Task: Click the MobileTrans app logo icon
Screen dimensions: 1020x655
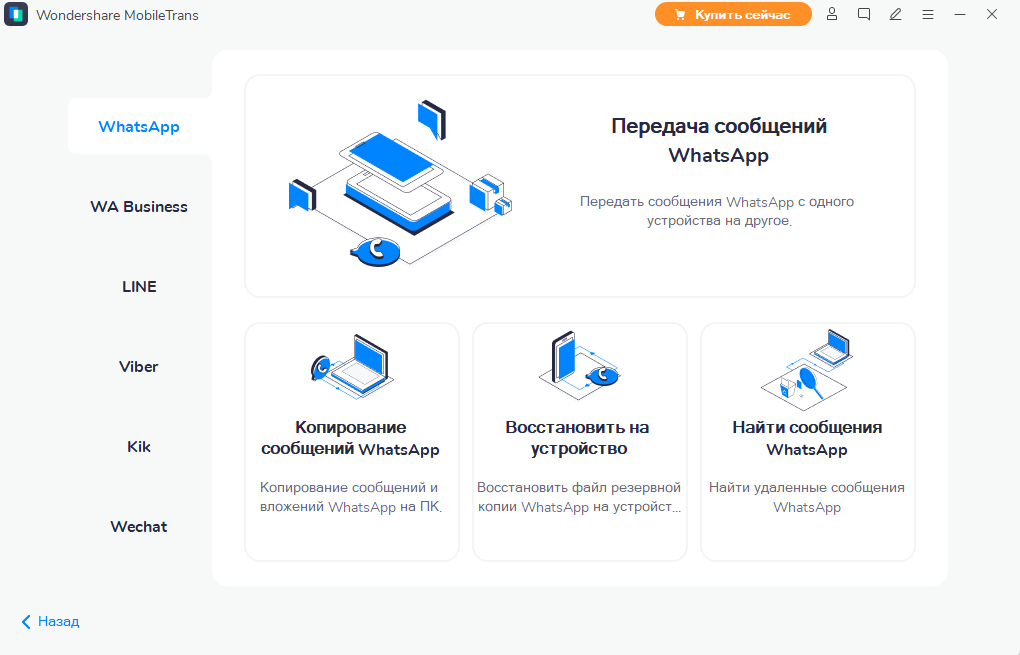Action: [x=16, y=14]
